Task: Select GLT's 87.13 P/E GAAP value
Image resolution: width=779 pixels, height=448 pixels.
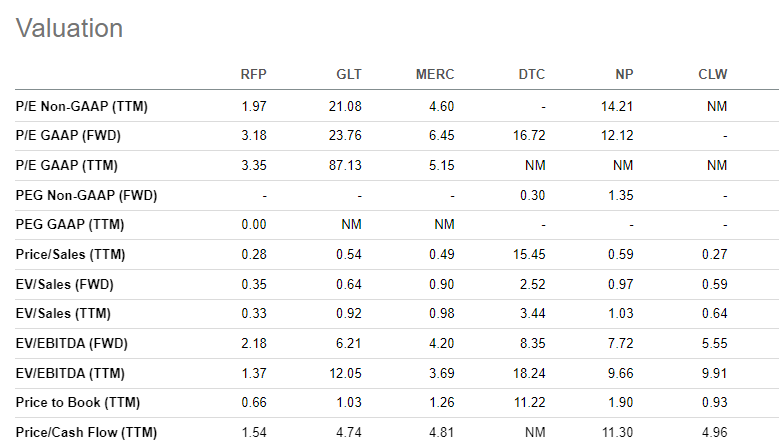Action: coord(345,165)
